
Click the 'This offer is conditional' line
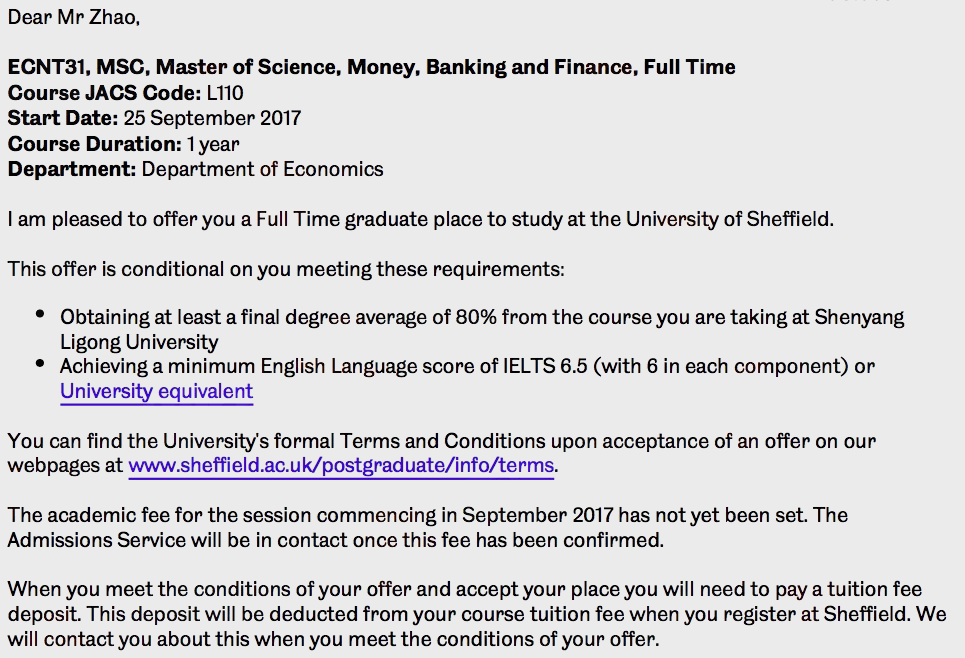[286, 270]
